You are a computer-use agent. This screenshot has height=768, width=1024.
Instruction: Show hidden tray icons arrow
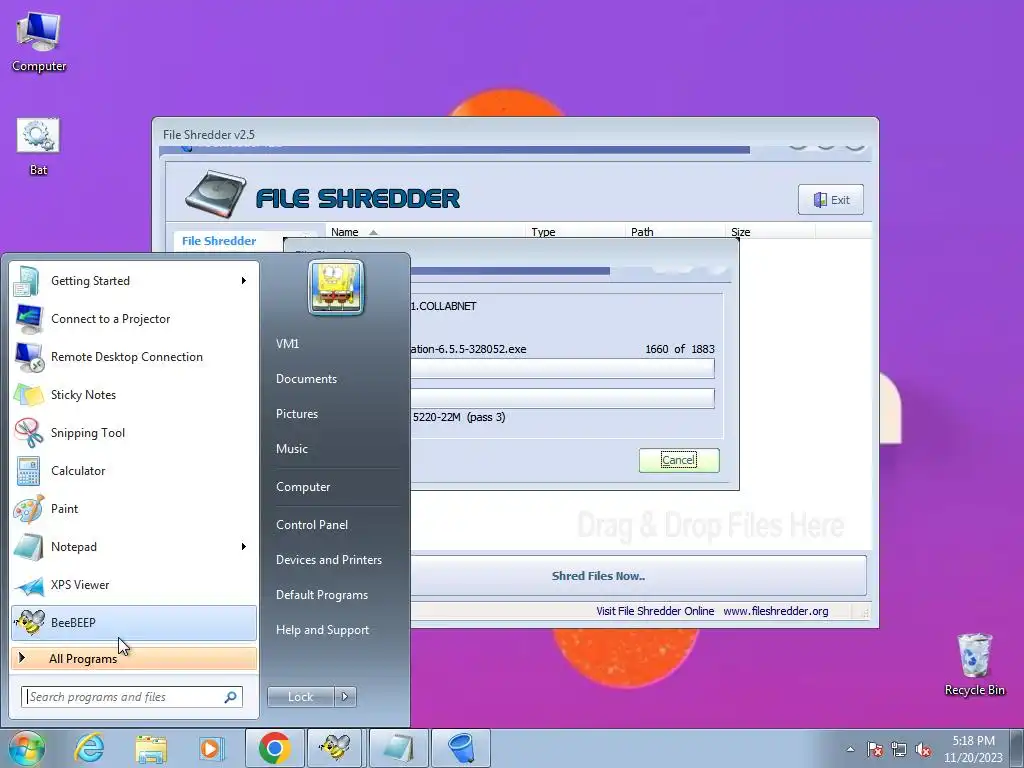[850, 750]
